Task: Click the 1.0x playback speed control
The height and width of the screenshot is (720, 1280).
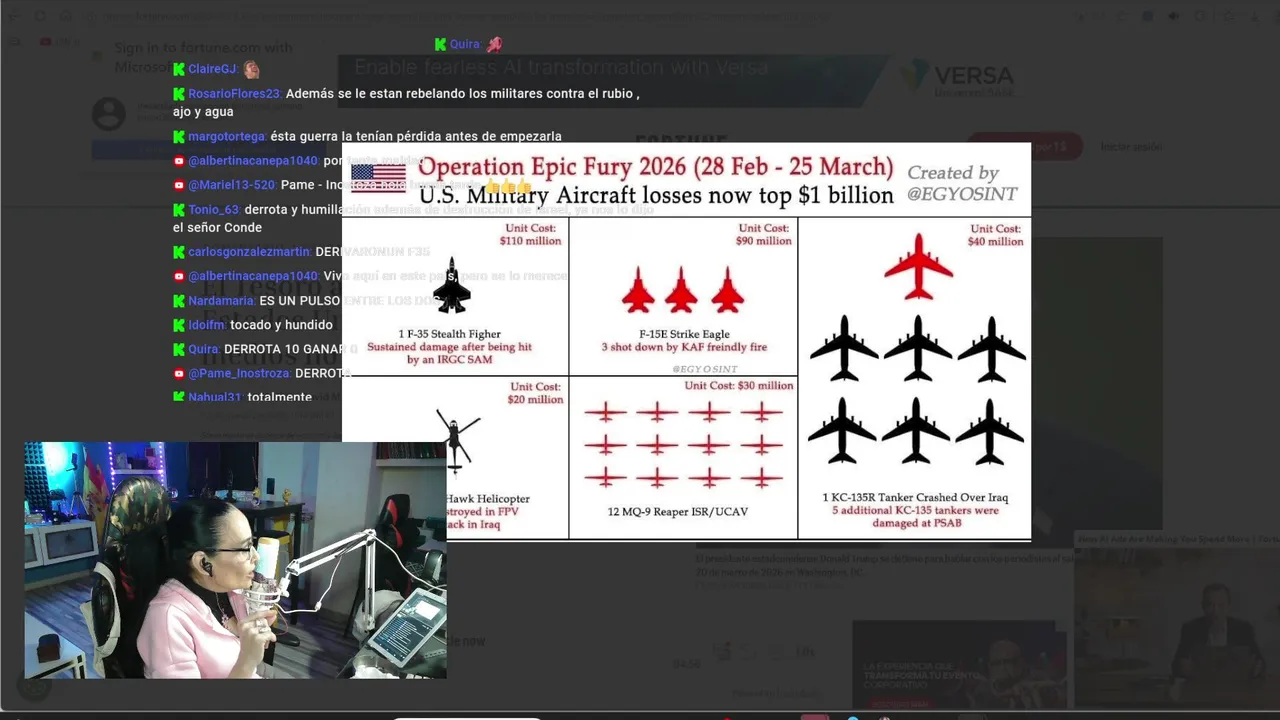Action: (x=803, y=652)
